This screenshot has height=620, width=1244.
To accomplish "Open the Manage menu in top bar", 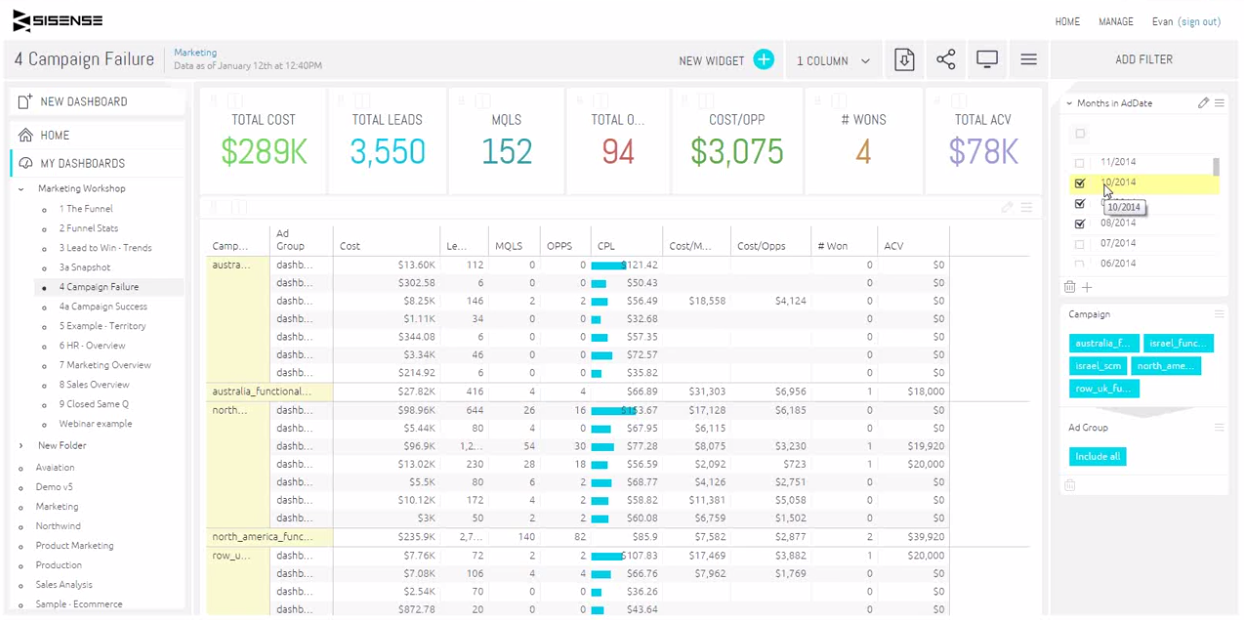I will (x=1115, y=22).
